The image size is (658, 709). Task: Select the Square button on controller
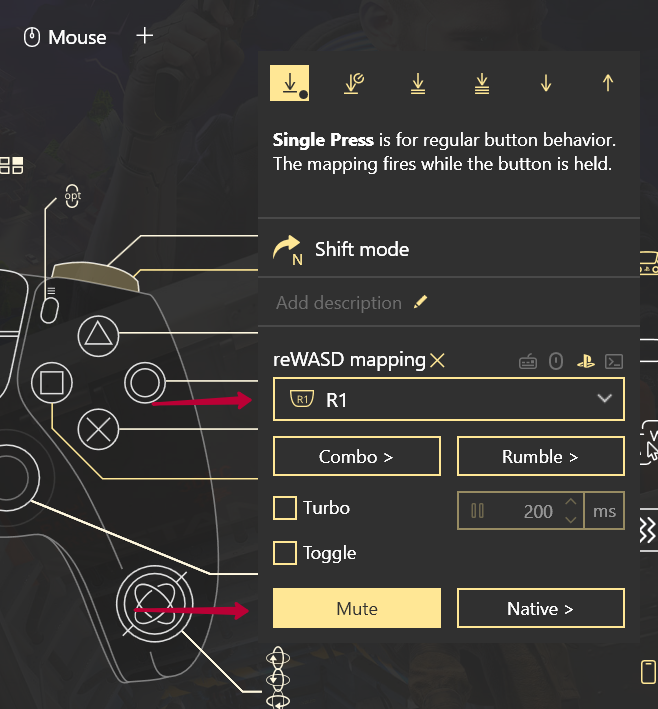pyautogui.click(x=52, y=383)
